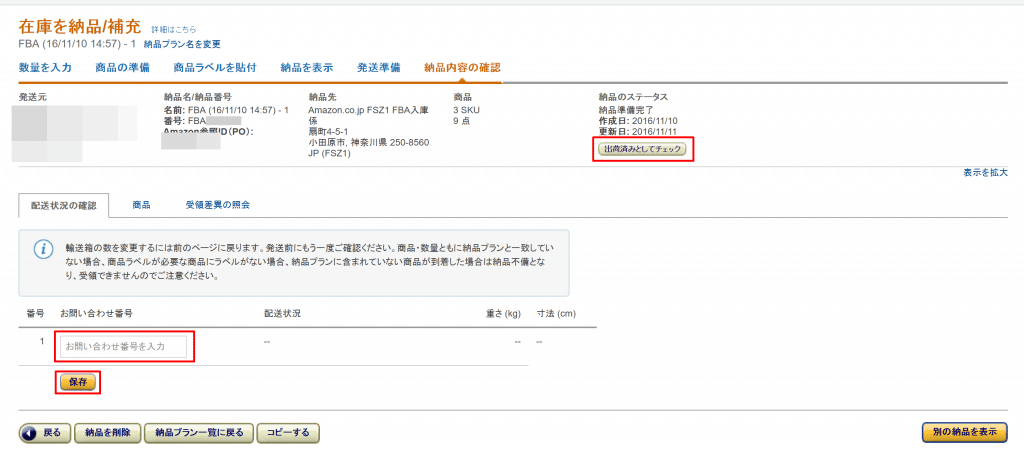Click 納品を削除 button
This screenshot has height=461, width=1024.
click(108, 432)
